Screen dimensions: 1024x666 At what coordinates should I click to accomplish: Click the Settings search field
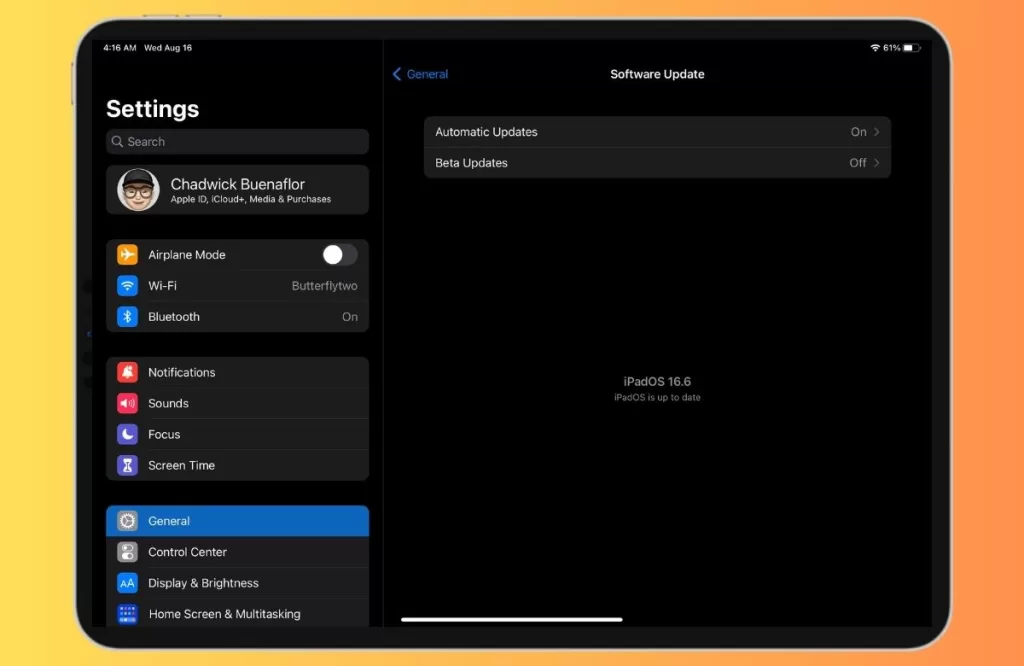click(238, 142)
